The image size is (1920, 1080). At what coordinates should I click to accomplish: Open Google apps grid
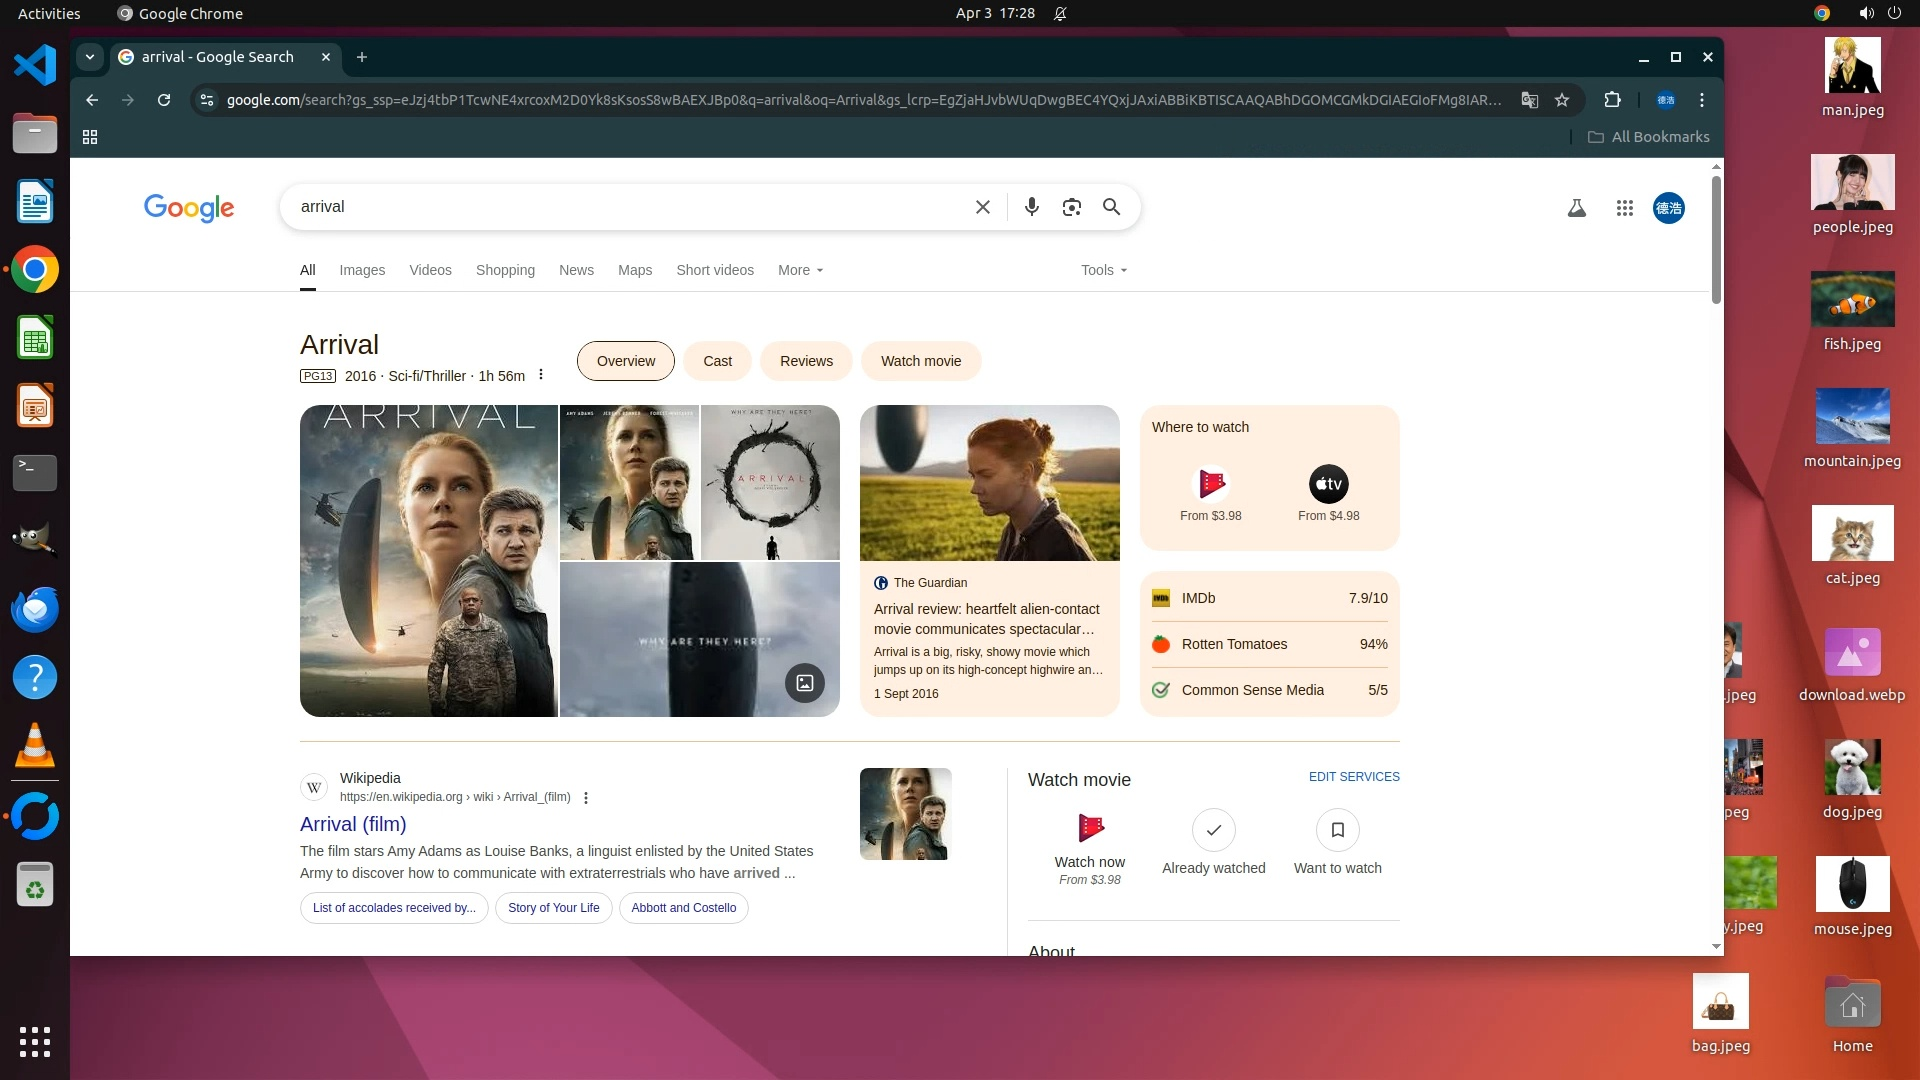tap(1624, 208)
